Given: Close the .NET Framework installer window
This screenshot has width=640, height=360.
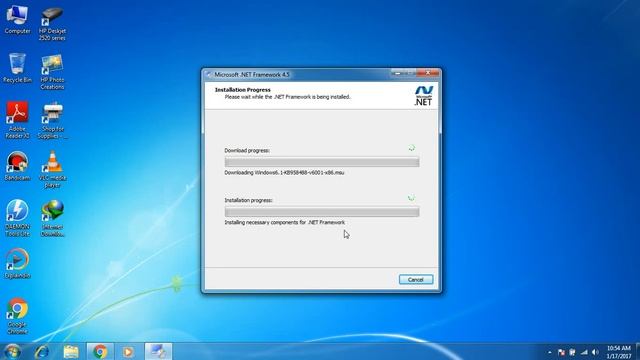Looking at the screenshot, I should coord(428,73).
